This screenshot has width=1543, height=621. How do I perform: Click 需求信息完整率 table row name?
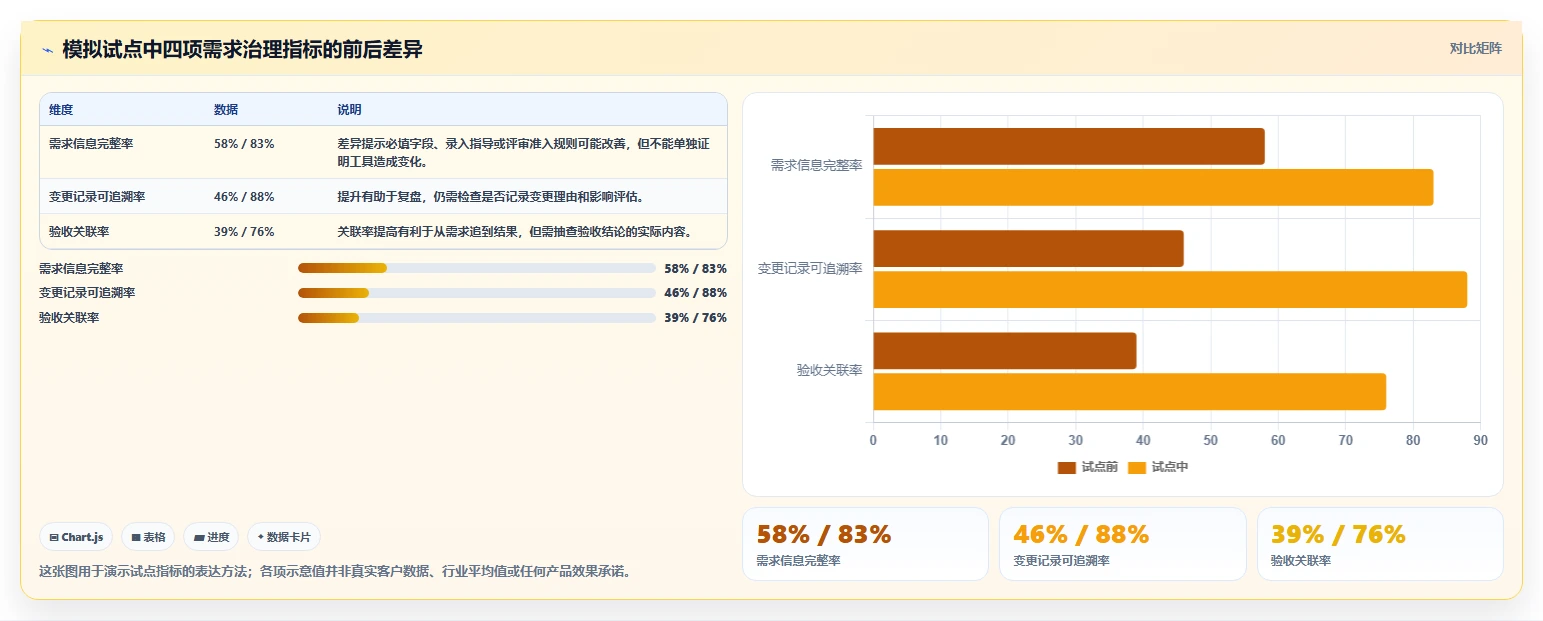click(91, 144)
